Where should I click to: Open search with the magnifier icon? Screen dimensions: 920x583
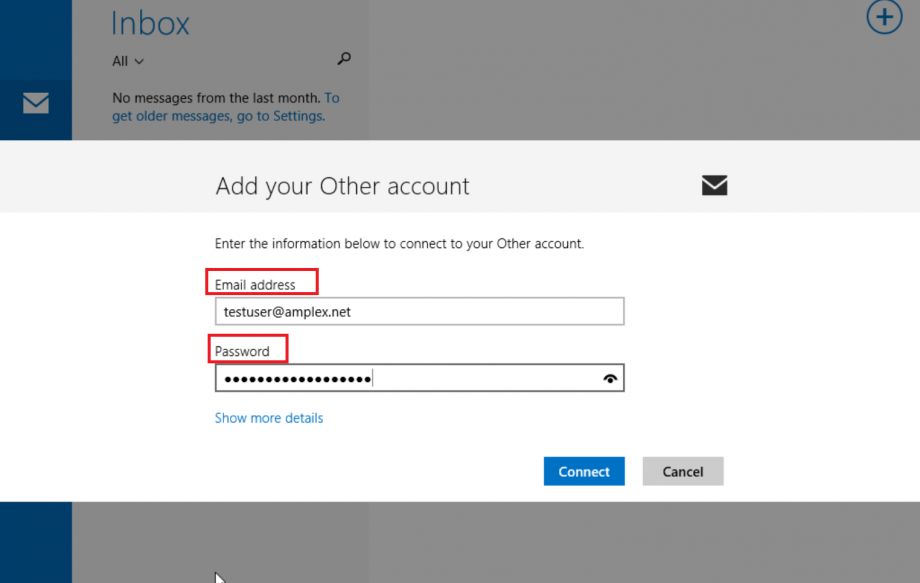point(344,58)
